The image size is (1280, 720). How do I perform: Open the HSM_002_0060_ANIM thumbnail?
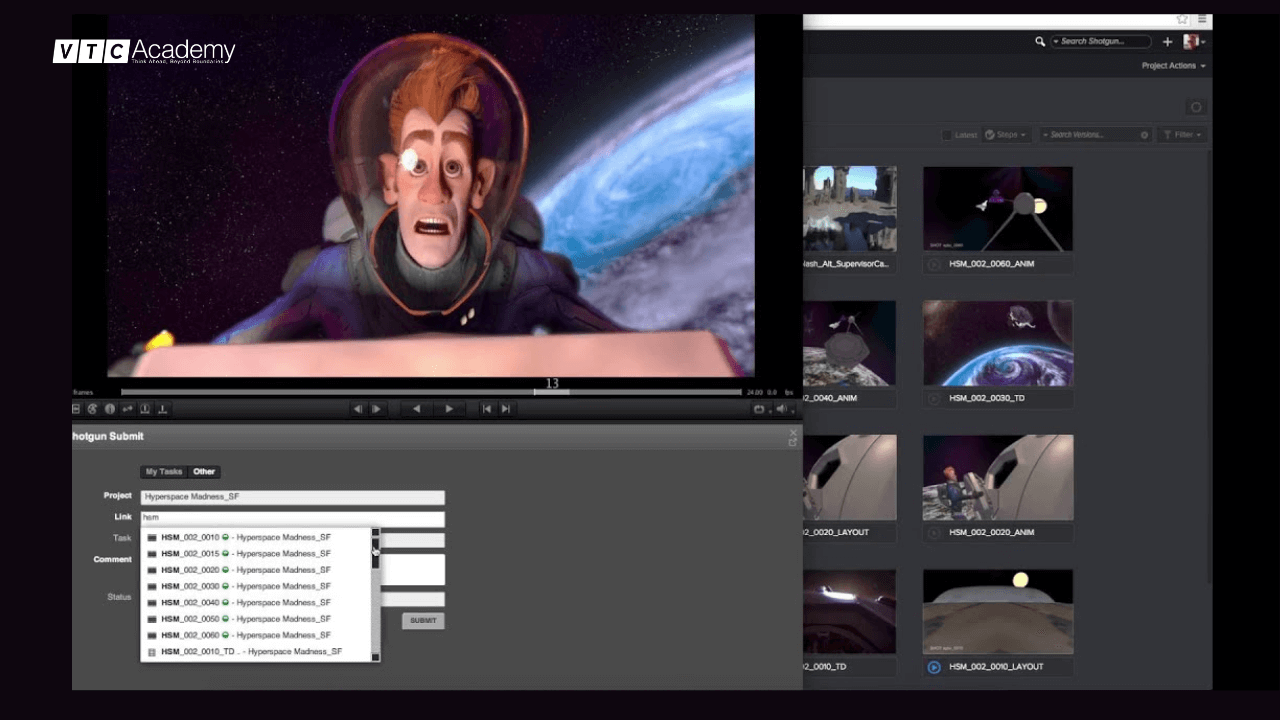coord(997,209)
